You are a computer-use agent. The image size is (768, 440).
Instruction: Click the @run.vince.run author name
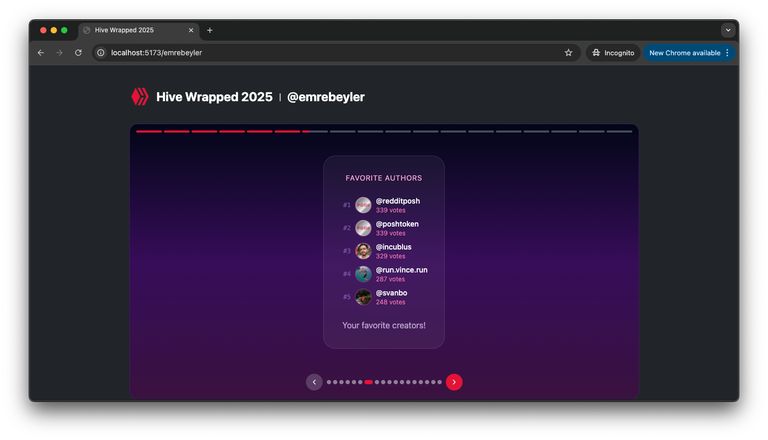pyautogui.click(x=402, y=270)
